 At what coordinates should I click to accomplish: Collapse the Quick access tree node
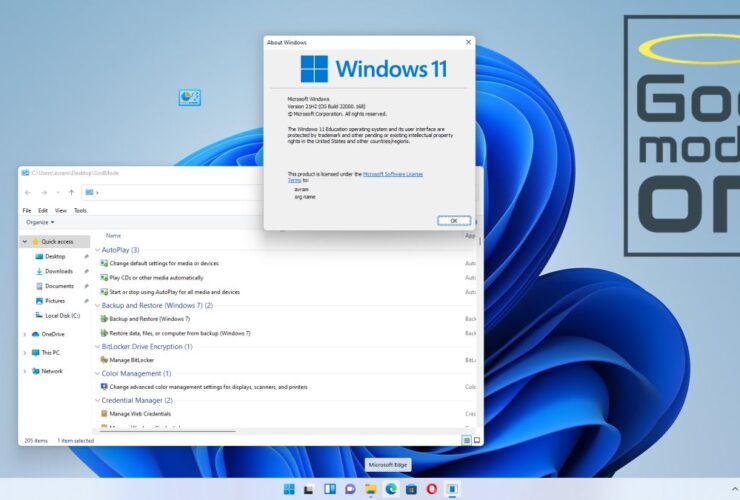[25, 242]
